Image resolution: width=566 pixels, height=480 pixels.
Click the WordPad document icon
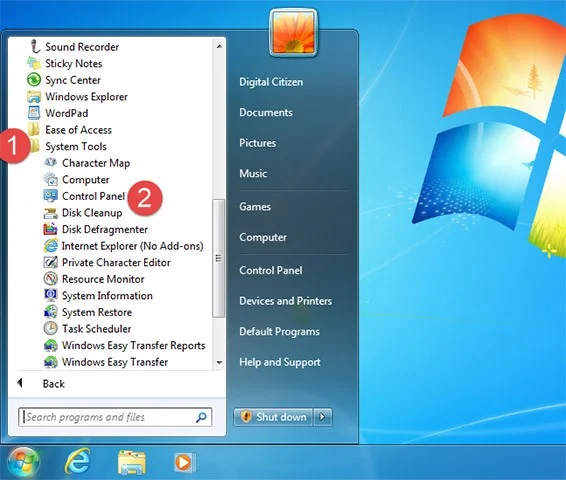34,113
